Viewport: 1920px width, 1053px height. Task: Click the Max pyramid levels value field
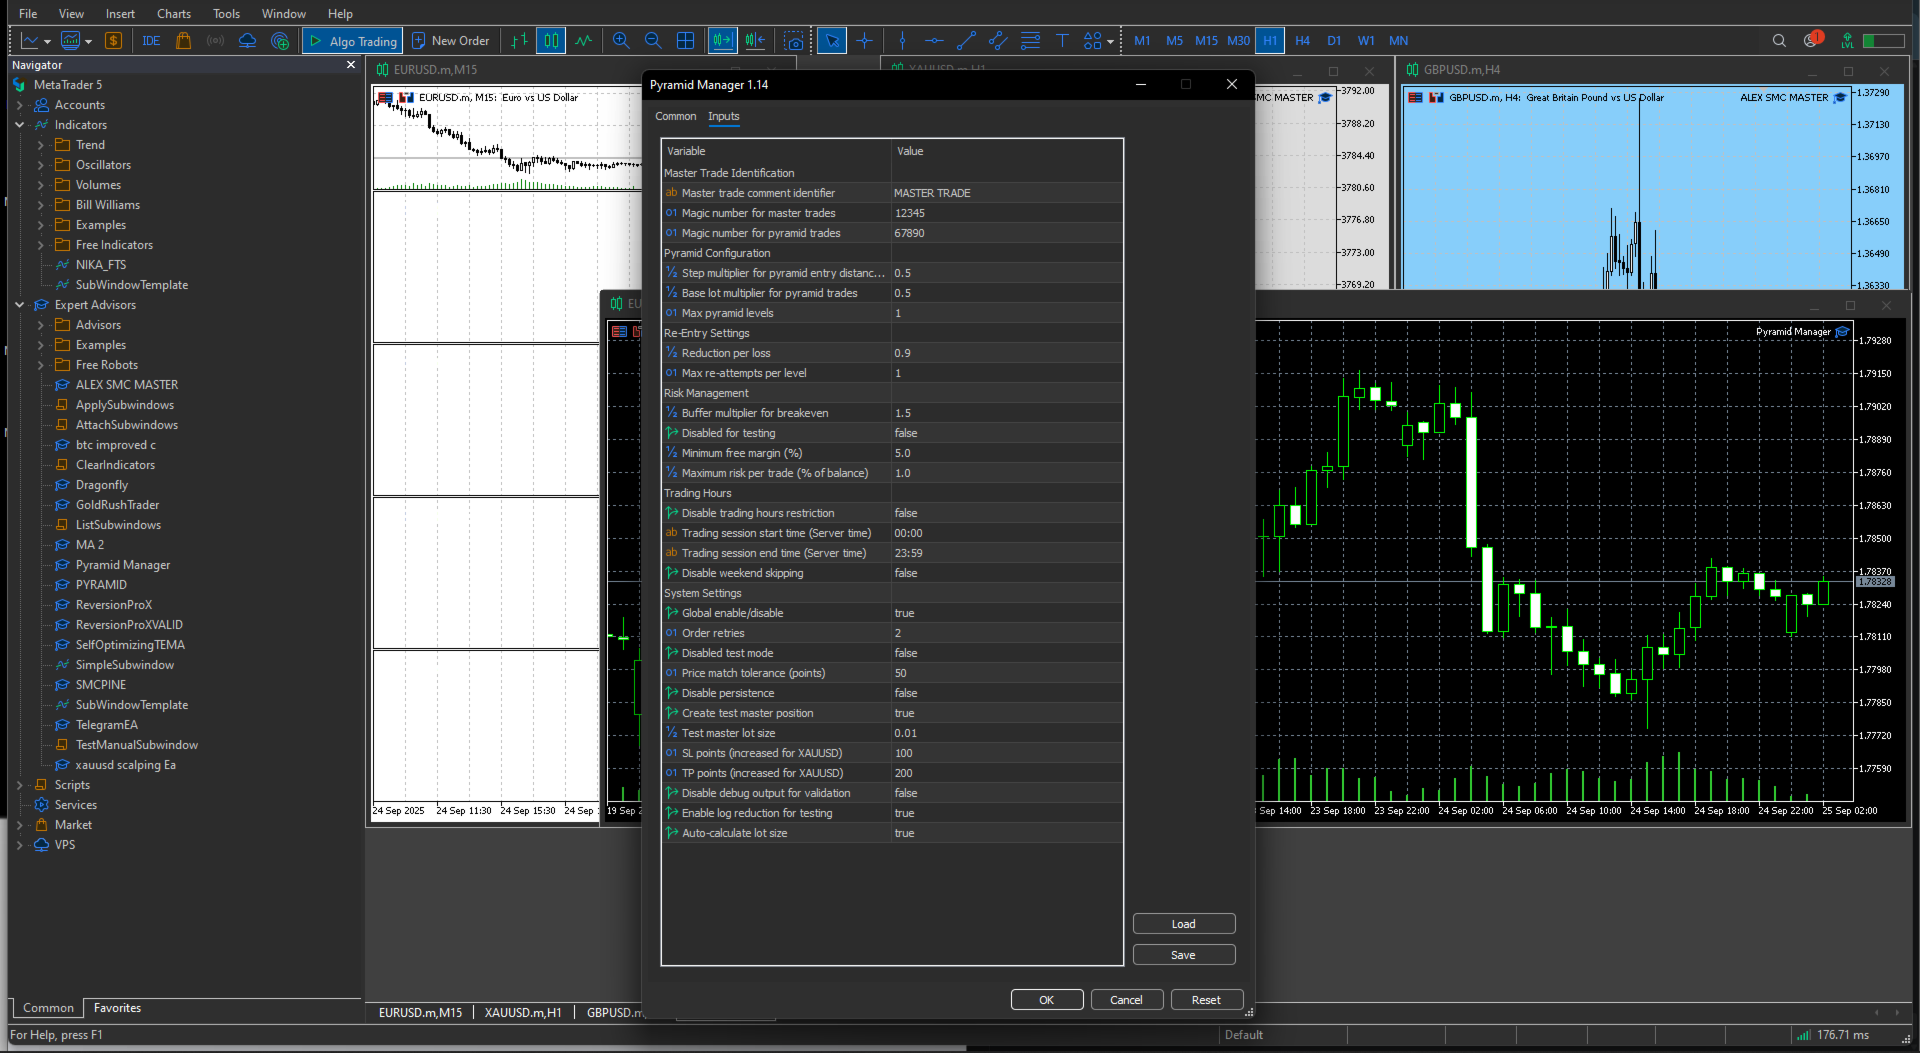(x=1006, y=313)
